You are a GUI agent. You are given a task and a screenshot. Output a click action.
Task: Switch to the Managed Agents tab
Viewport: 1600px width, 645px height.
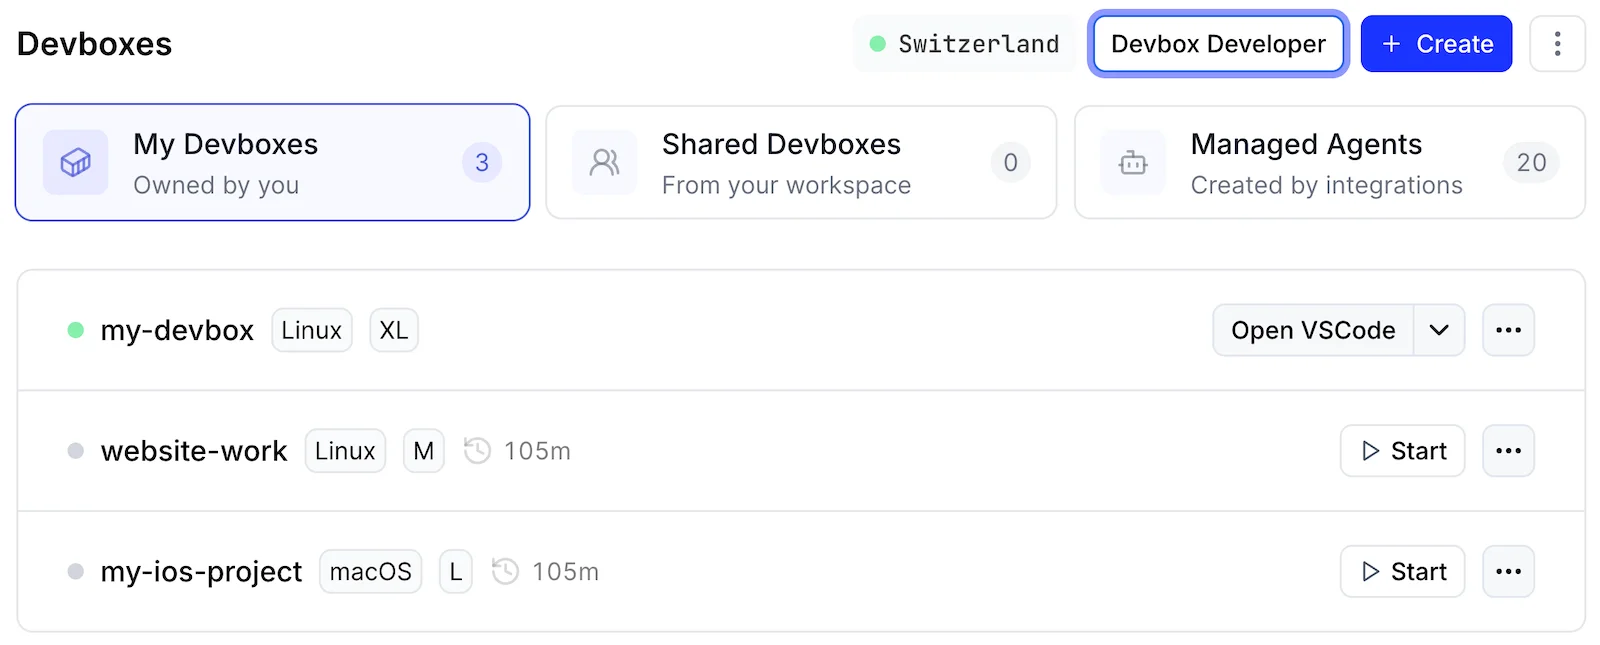click(1330, 162)
